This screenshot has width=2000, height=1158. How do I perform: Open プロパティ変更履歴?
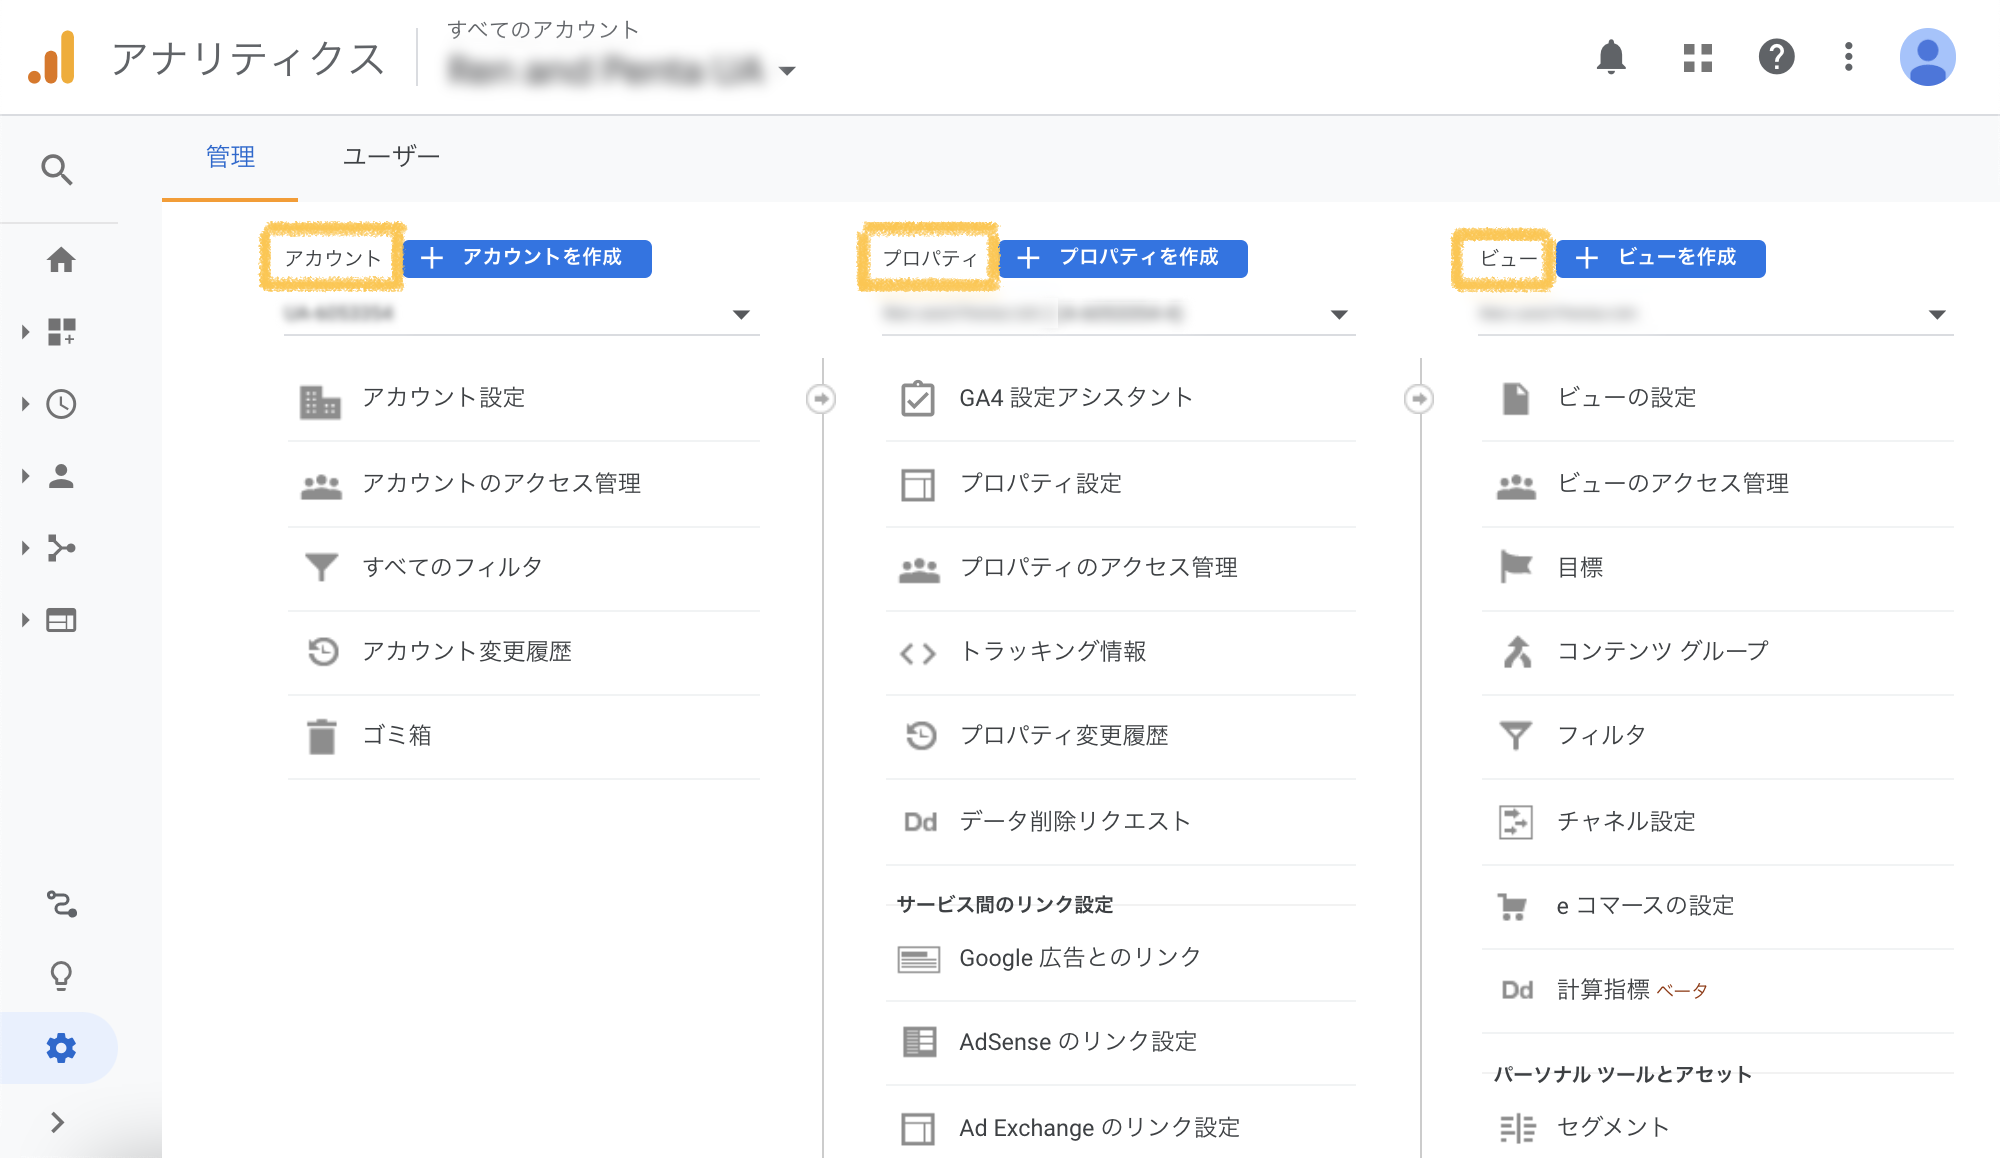(x=1120, y=736)
